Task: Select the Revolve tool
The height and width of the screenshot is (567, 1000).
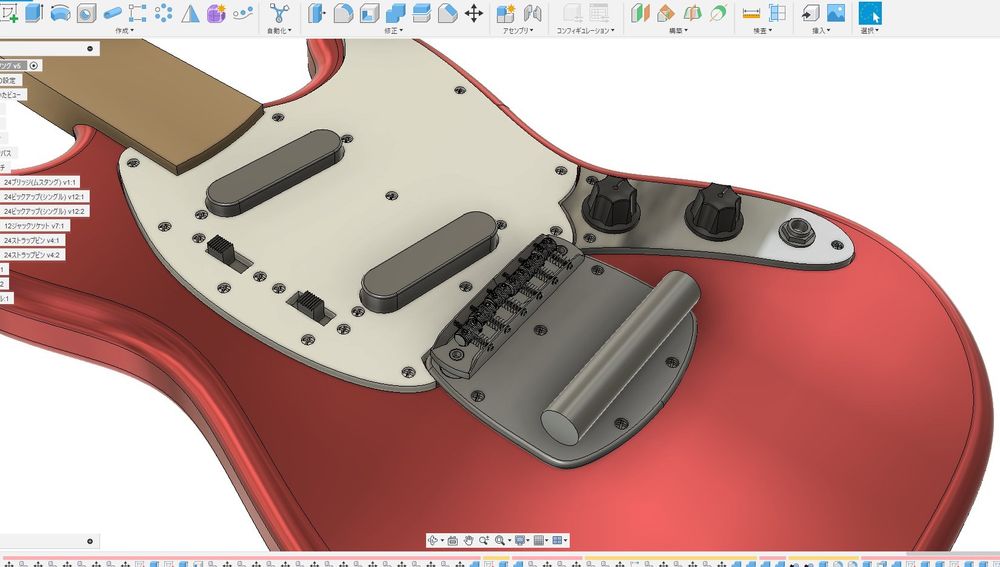Action: pyautogui.click(x=60, y=13)
